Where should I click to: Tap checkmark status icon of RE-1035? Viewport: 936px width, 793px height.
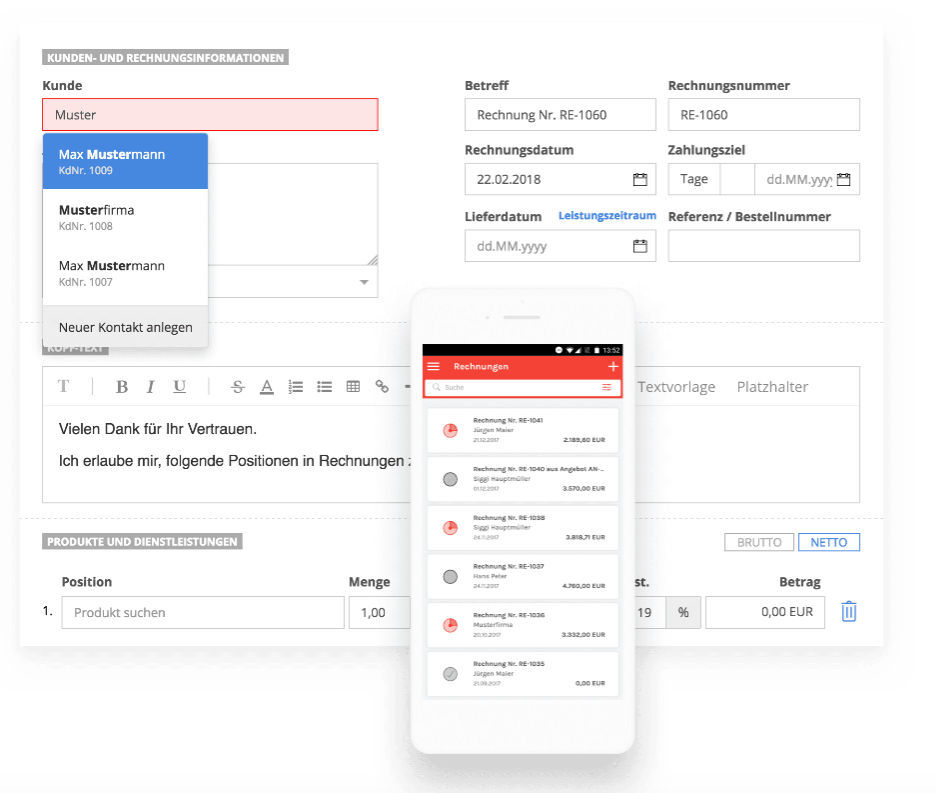450,674
